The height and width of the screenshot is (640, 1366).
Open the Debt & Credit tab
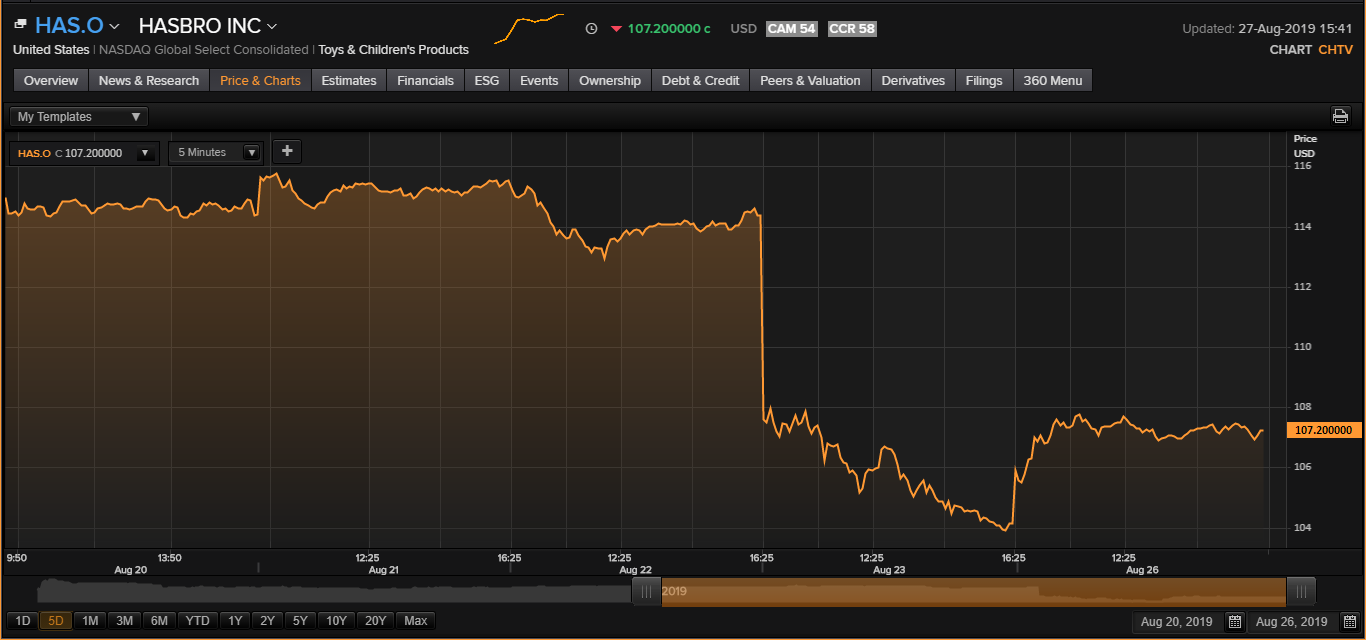click(x=701, y=80)
